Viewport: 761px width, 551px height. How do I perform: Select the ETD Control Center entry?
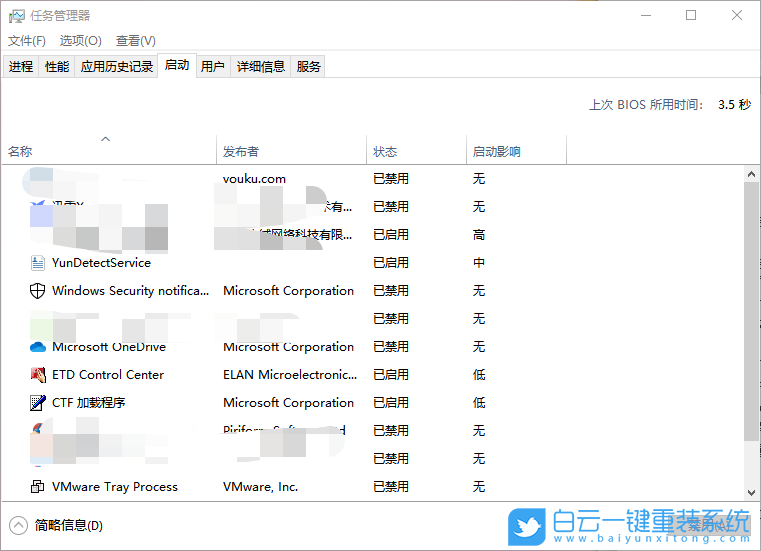pyautogui.click(x=108, y=375)
